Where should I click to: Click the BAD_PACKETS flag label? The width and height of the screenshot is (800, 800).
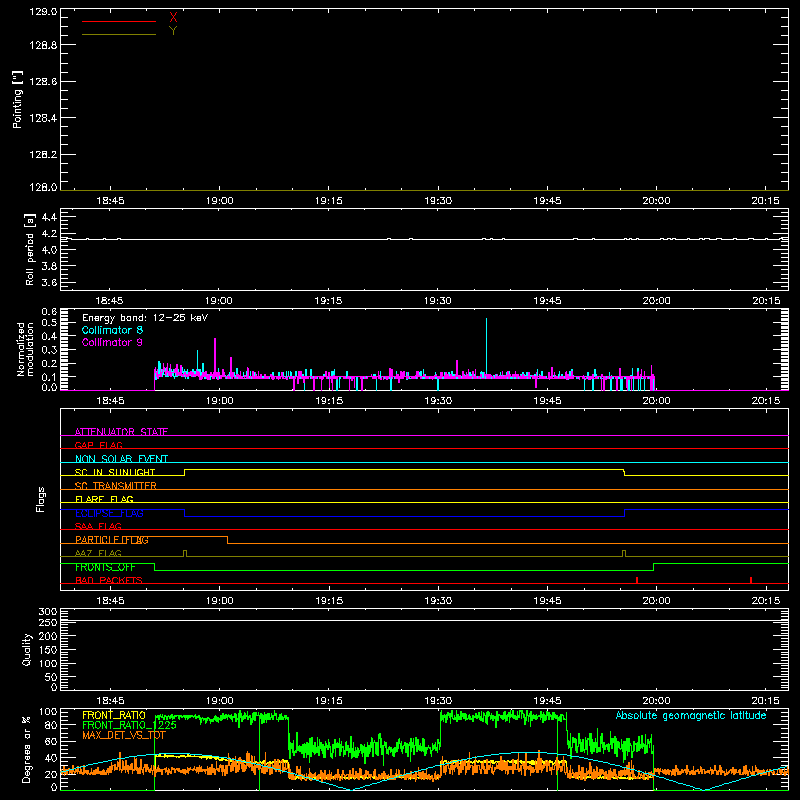109,580
